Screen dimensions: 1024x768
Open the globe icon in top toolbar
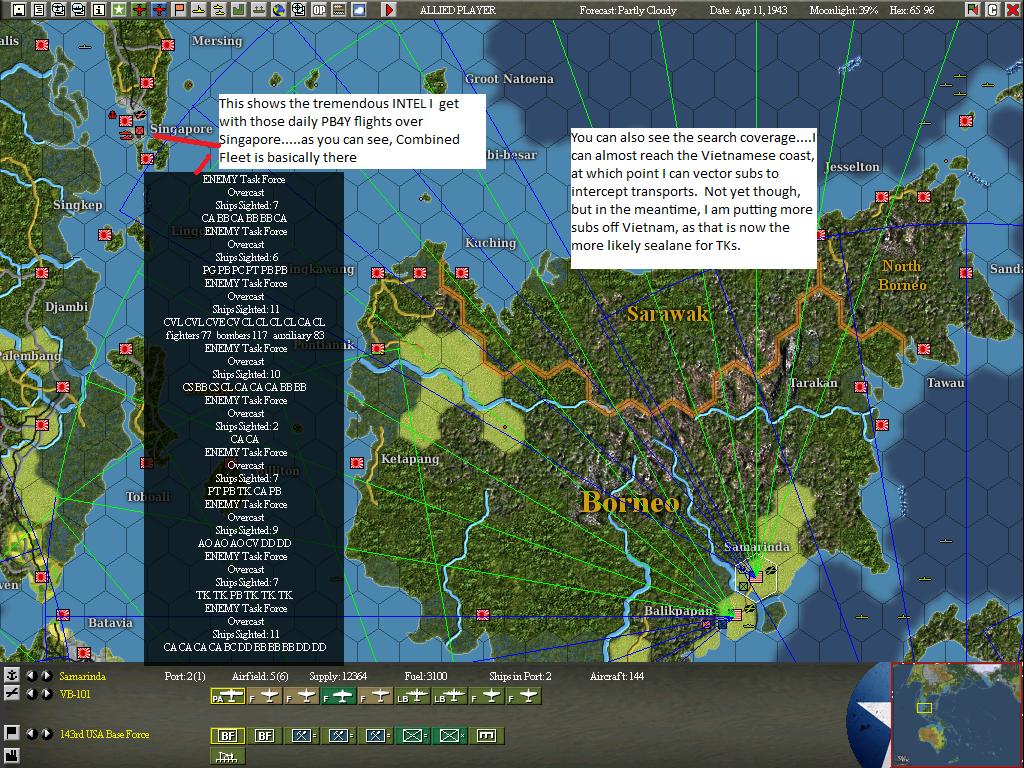[279, 10]
